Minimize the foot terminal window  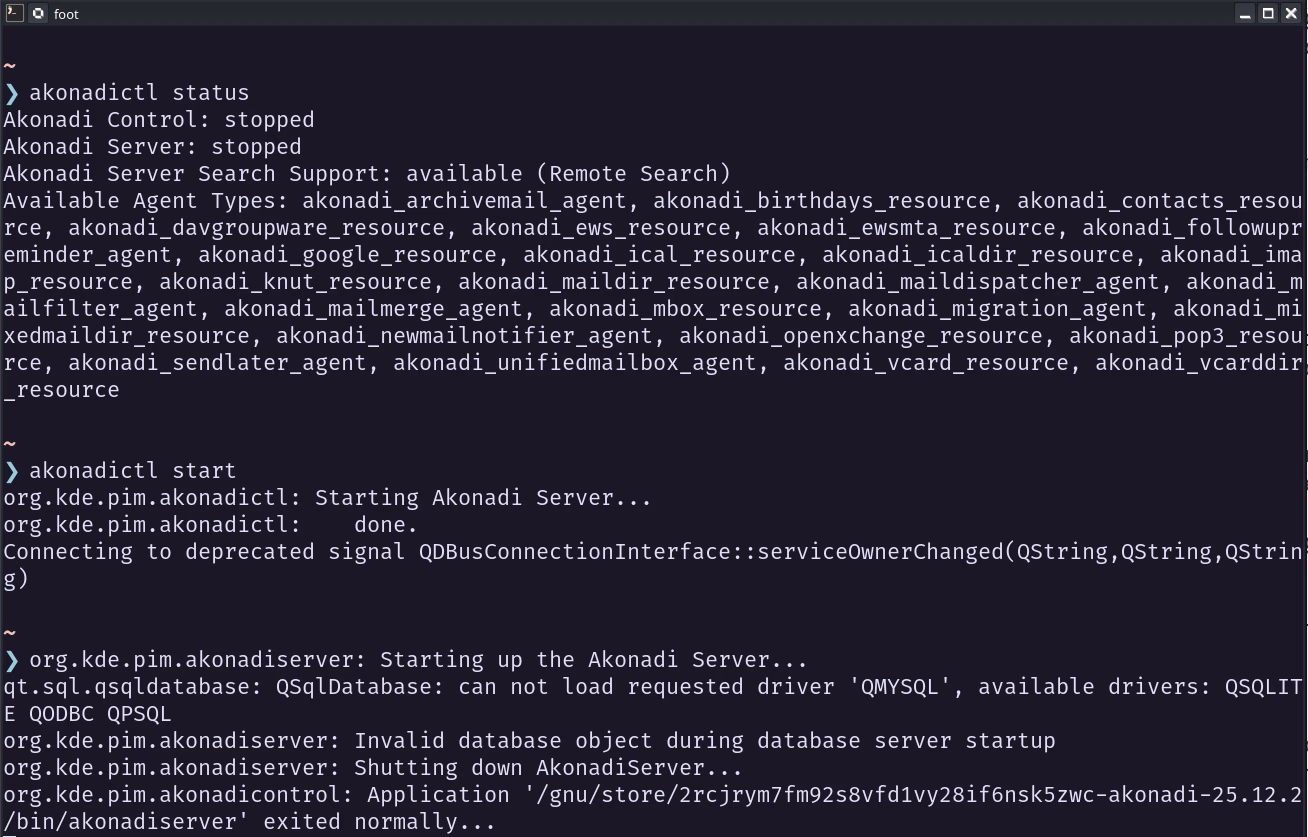point(1245,13)
